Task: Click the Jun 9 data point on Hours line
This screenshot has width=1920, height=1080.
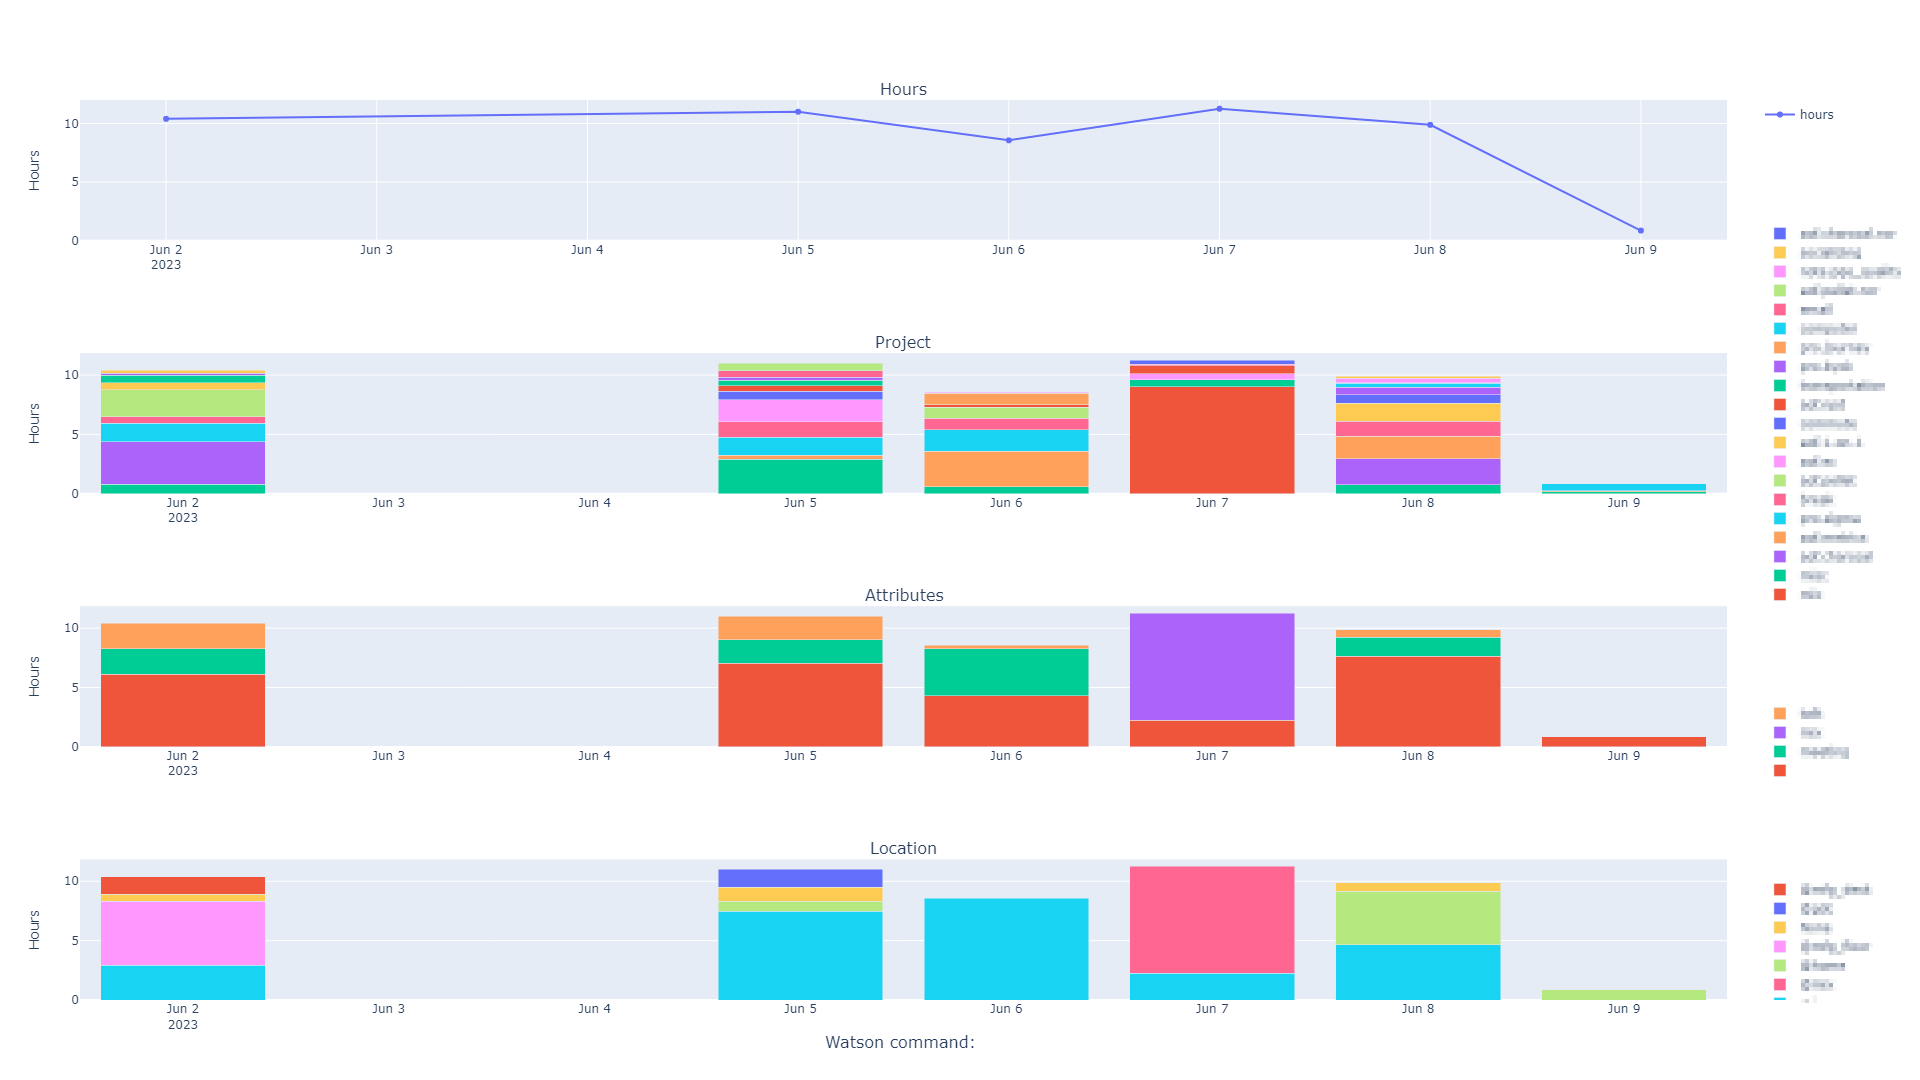Action: pyautogui.click(x=1640, y=231)
